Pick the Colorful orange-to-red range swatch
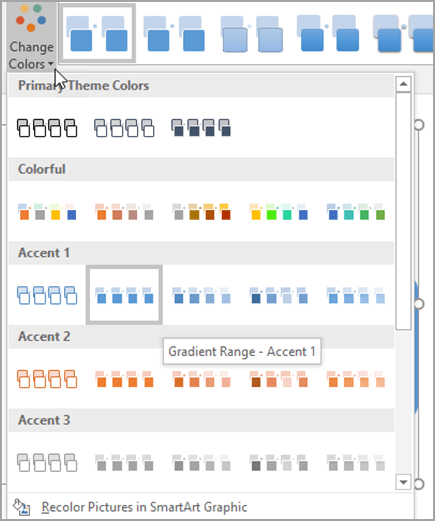 (x=201, y=212)
